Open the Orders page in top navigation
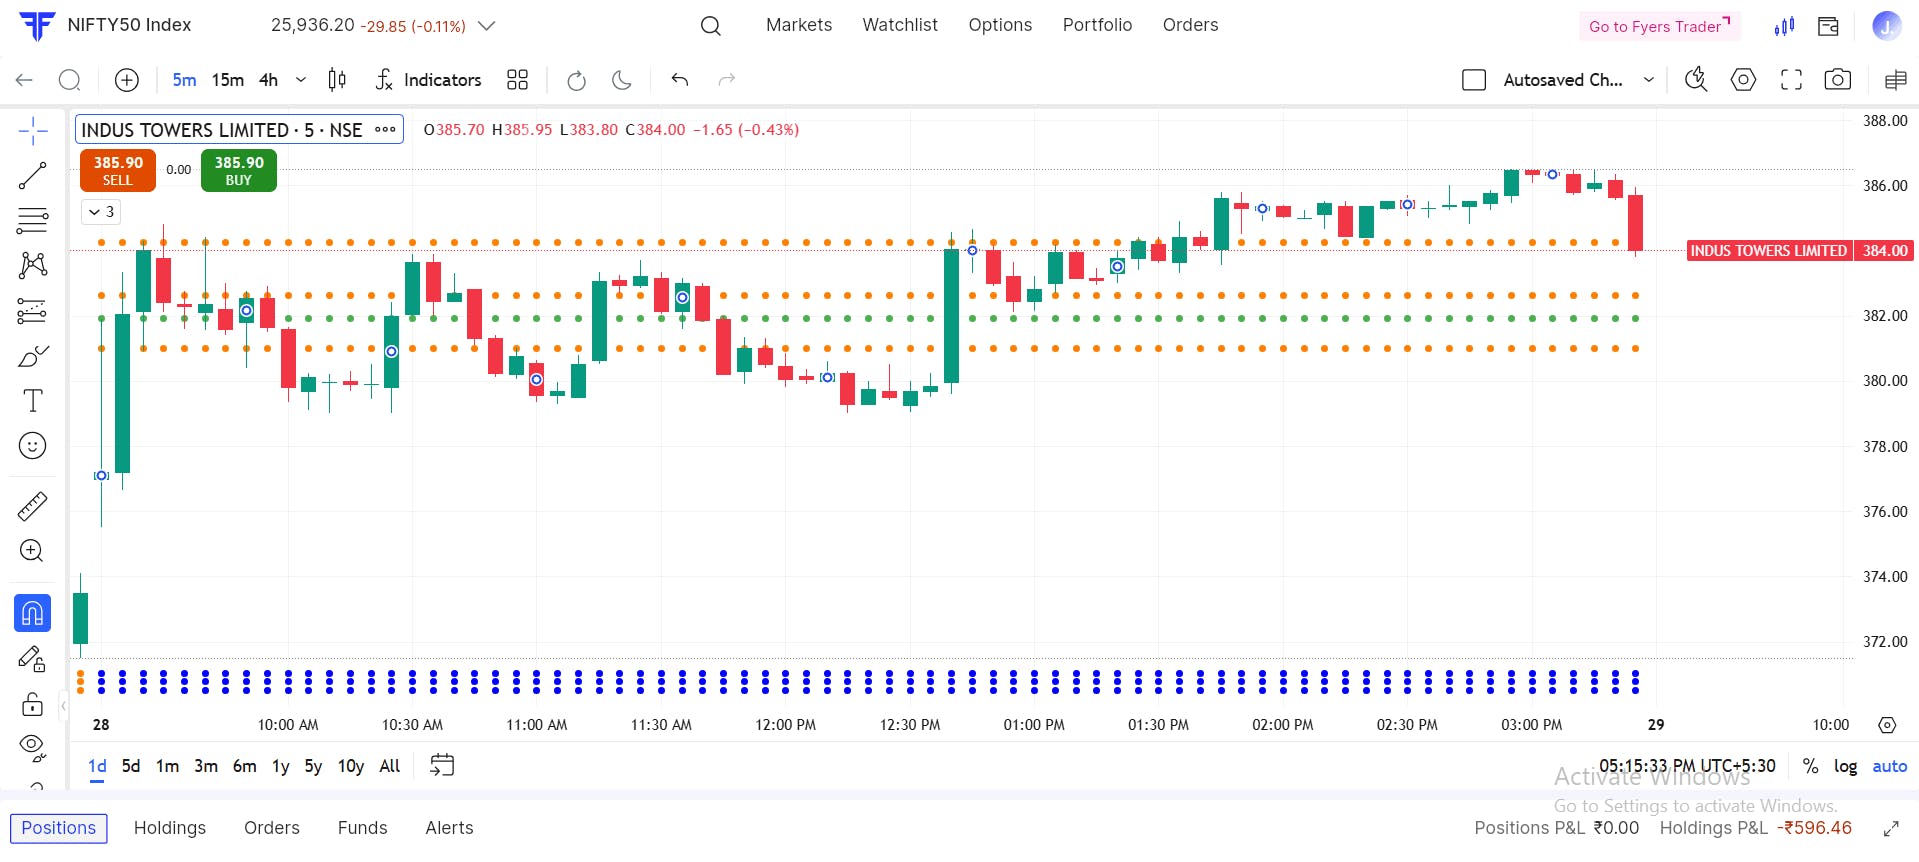This screenshot has height=862, width=1919. [1190, 25]
